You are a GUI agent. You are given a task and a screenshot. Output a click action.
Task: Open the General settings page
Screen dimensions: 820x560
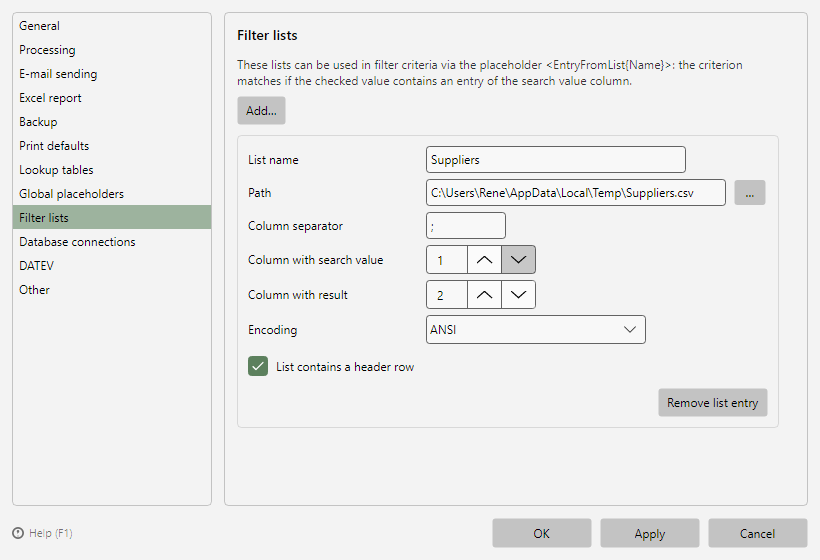[x=112, y=26]
